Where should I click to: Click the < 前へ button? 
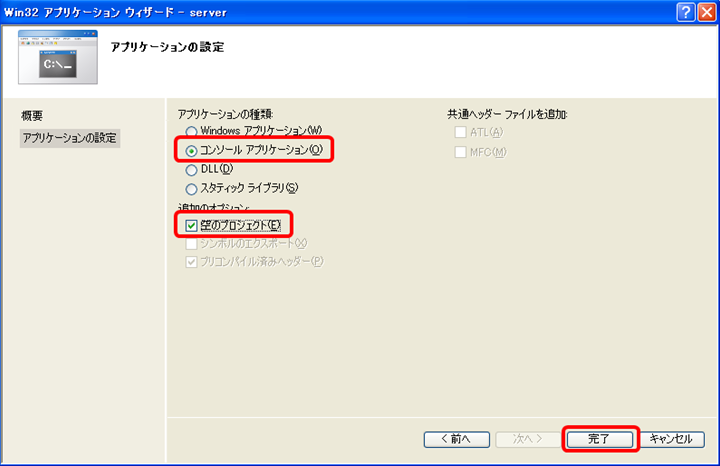point(456,439)
